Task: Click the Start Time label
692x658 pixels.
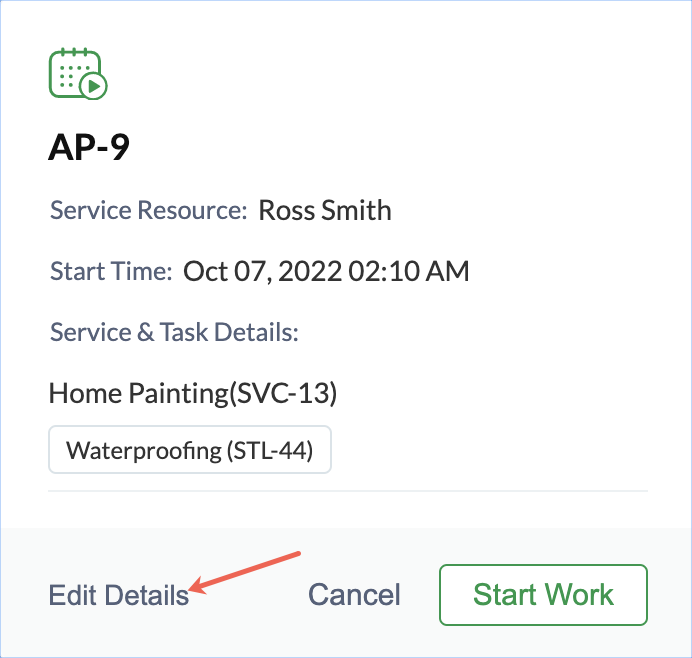Action: 111,271
